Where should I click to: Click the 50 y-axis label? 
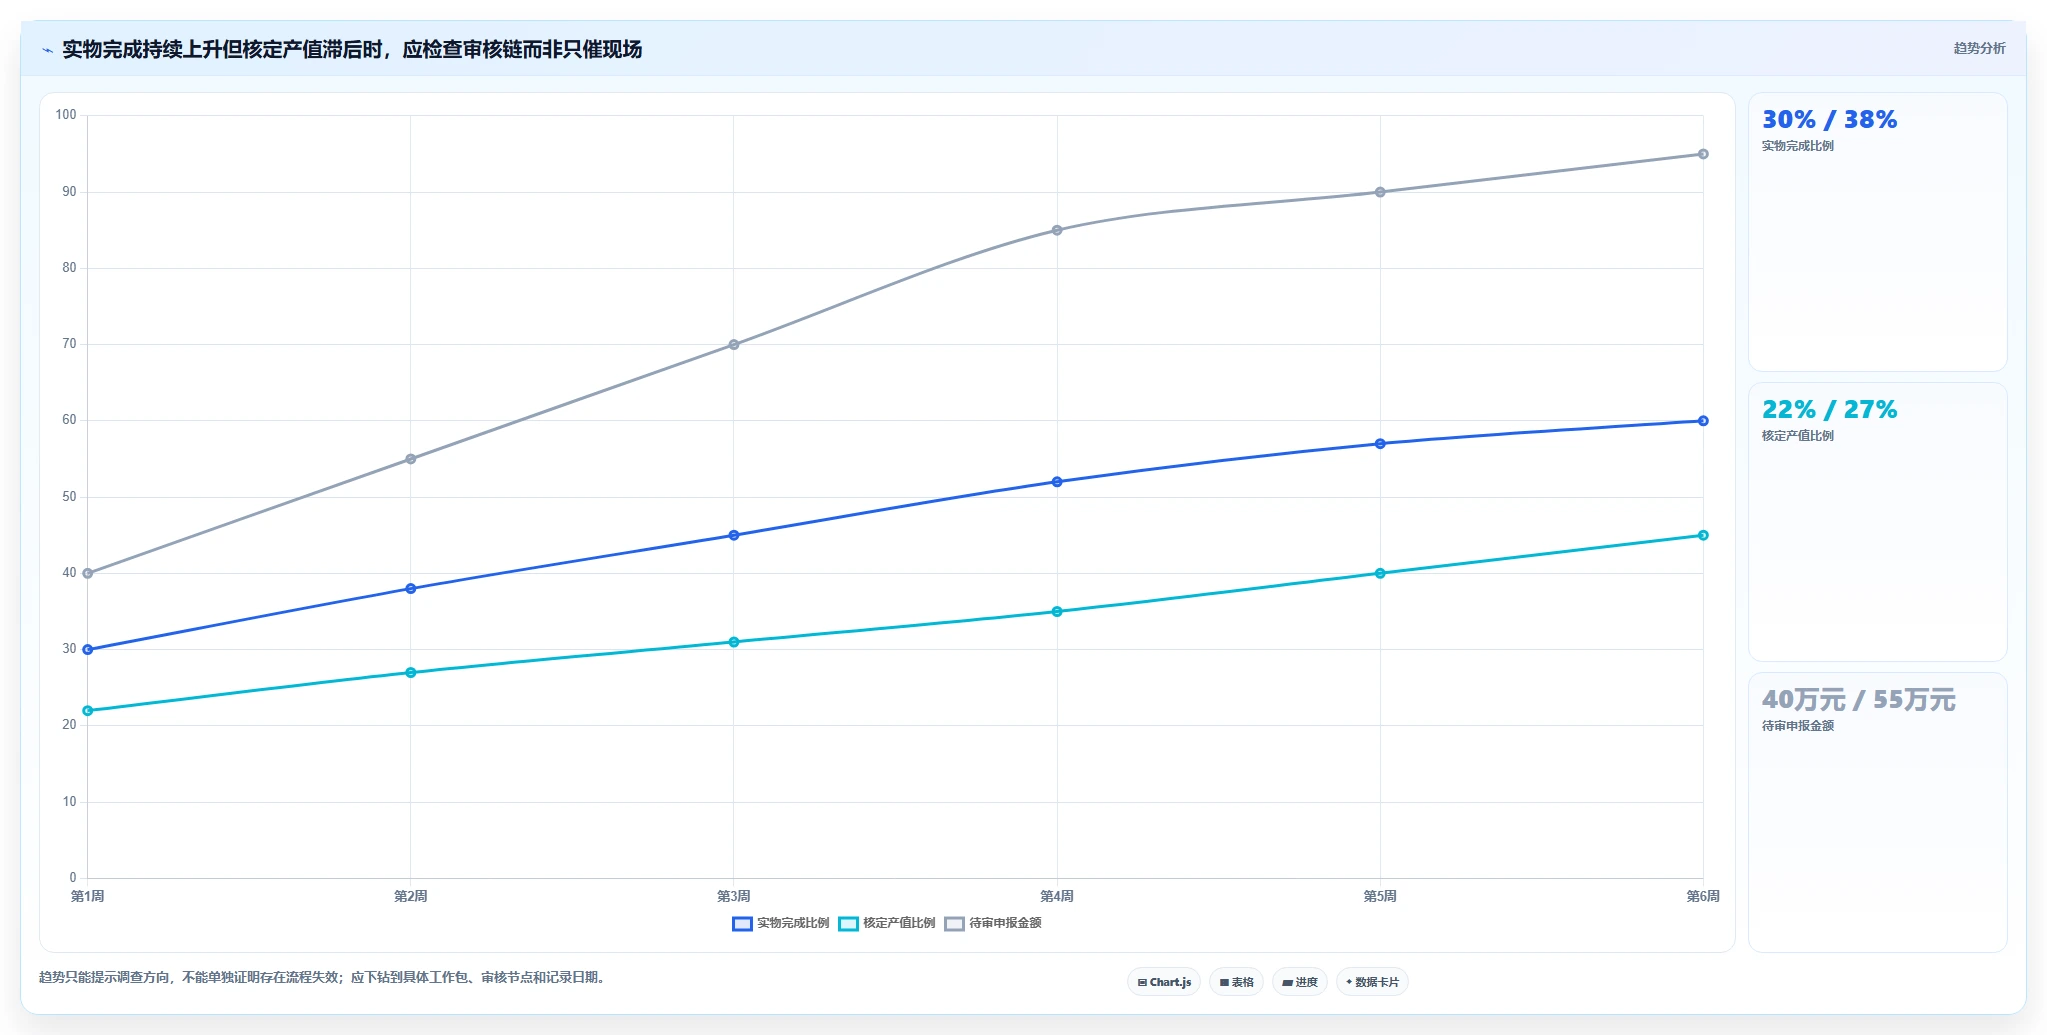point(69,497)
